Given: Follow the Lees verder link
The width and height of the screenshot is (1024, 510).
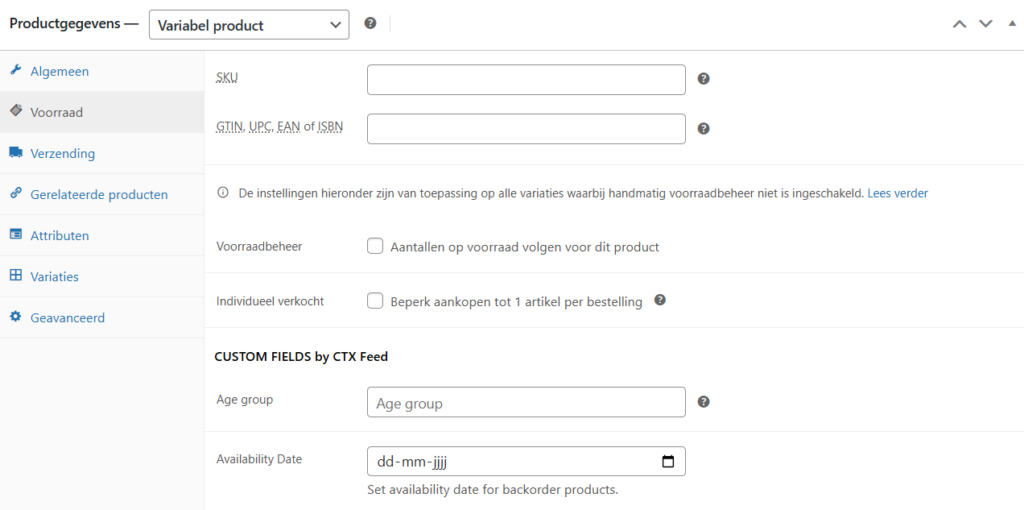Looking at the screenshot, I should [897, 193].
